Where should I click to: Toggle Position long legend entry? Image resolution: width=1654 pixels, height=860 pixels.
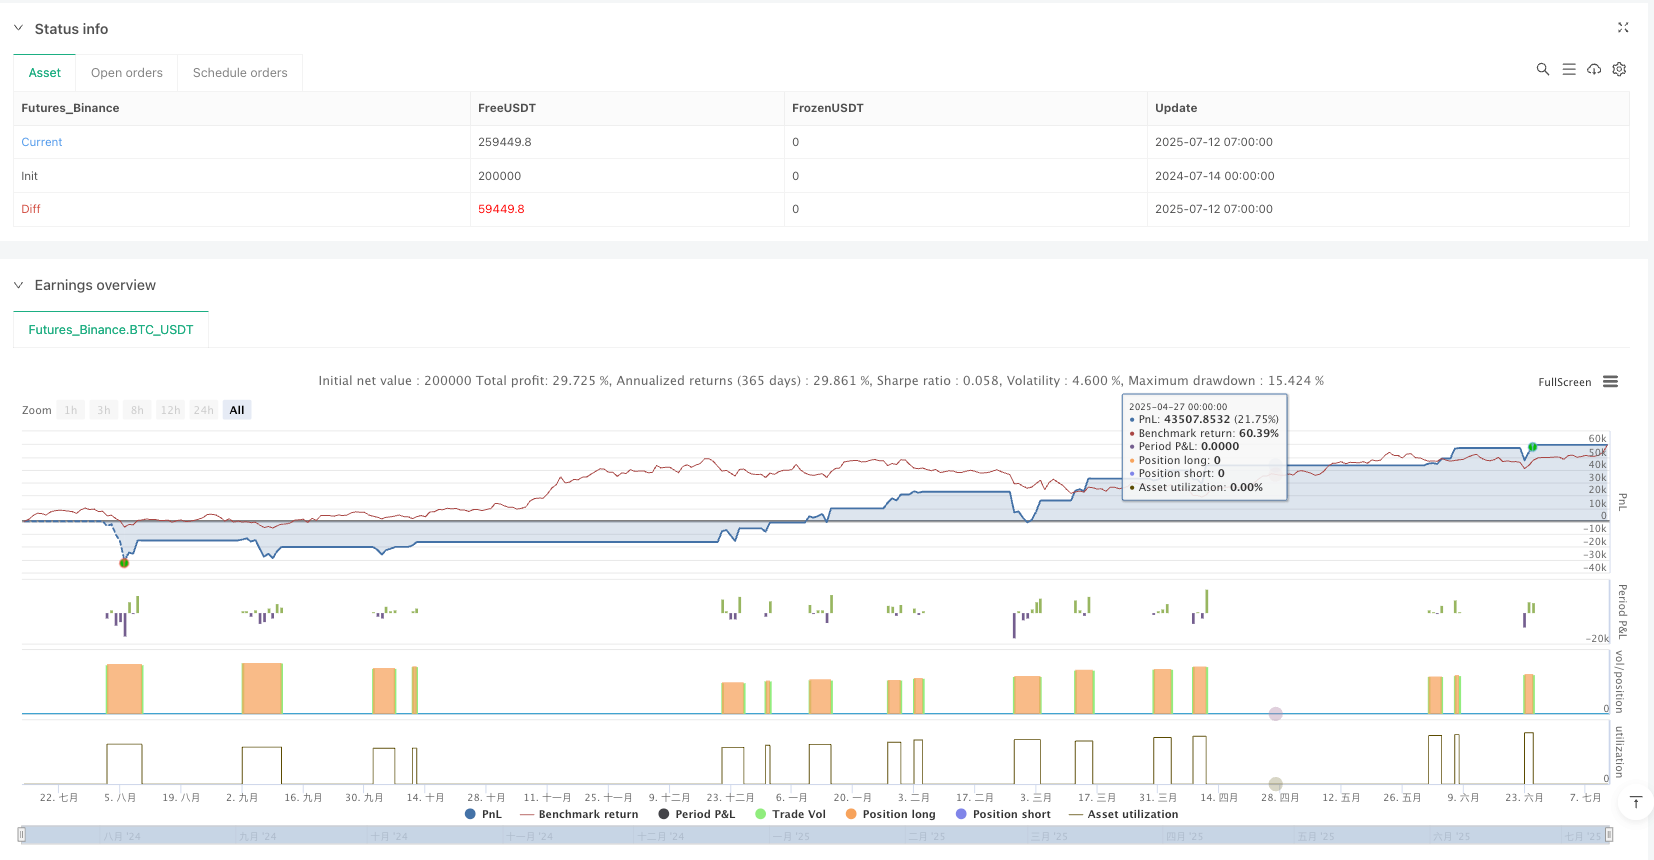[890, 814]
